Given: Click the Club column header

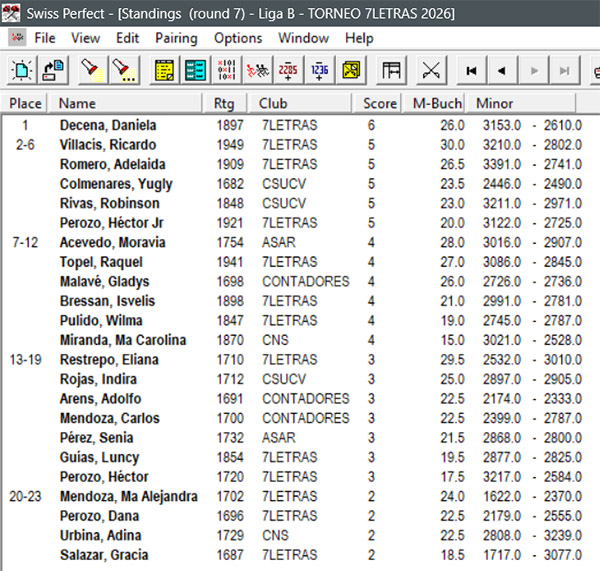Looking at the screenshot, I should point(273,103).
